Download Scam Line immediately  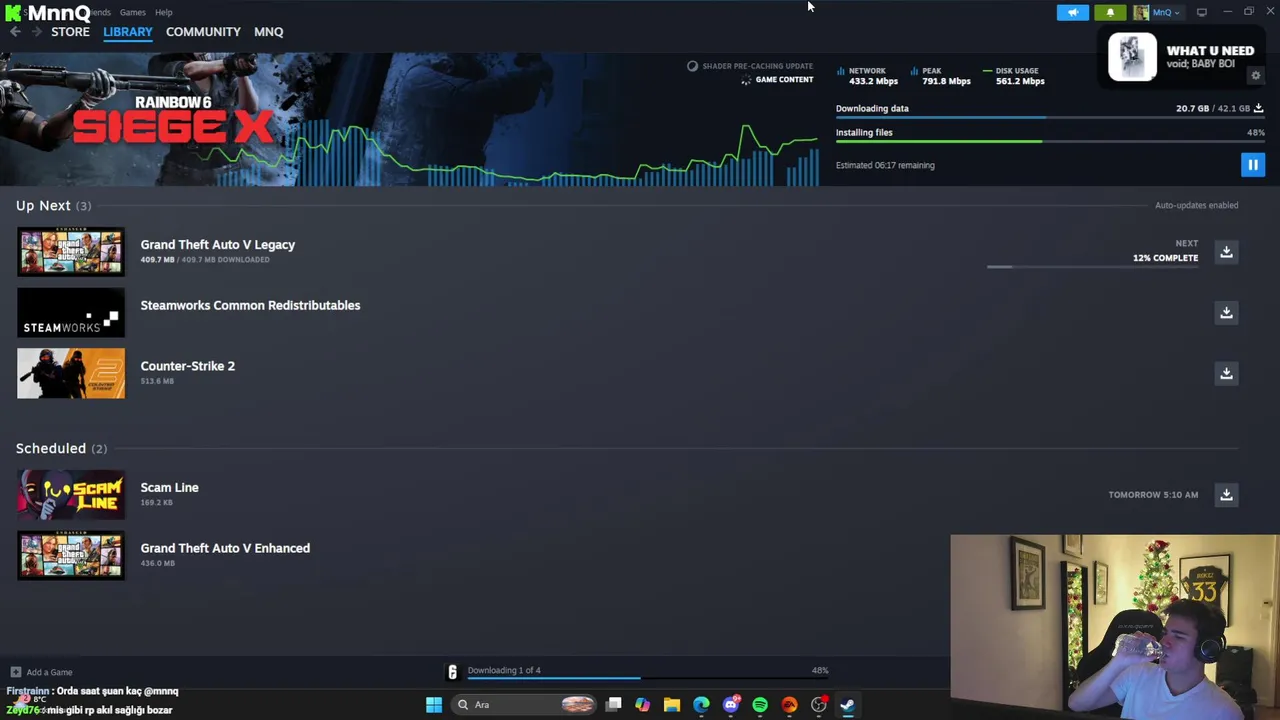click(x=1226, y=494)
